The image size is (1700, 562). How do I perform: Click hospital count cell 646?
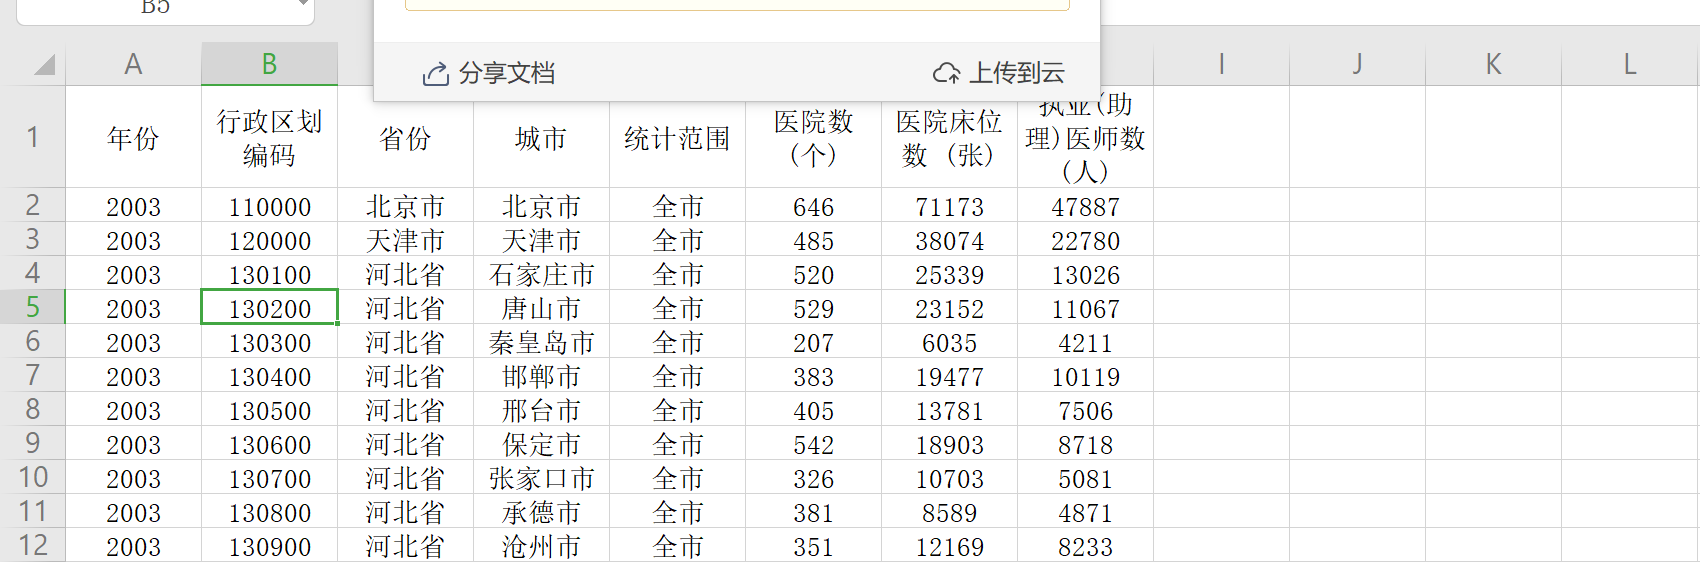coord(813,206)
